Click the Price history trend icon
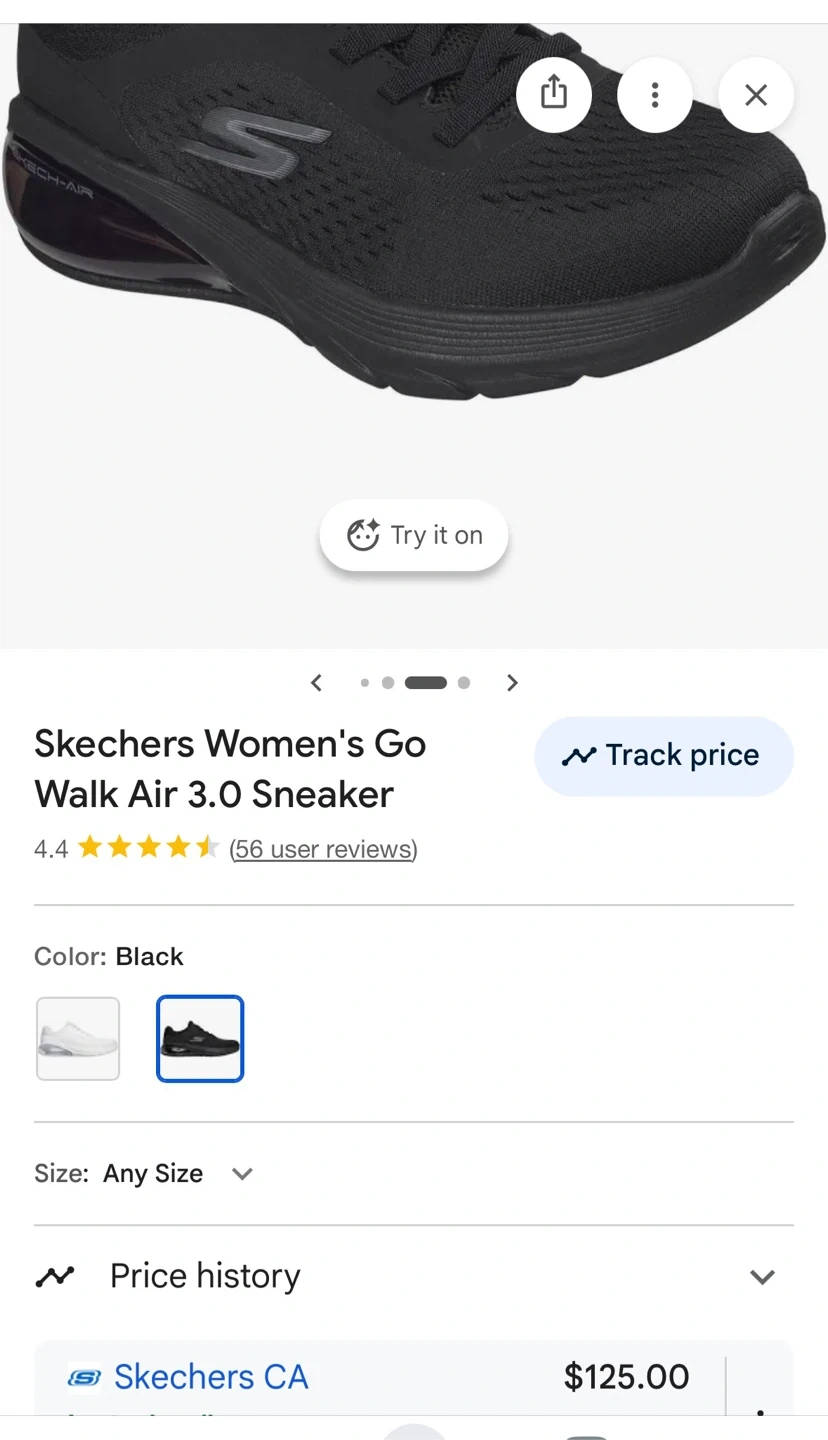 (55, 1276)
